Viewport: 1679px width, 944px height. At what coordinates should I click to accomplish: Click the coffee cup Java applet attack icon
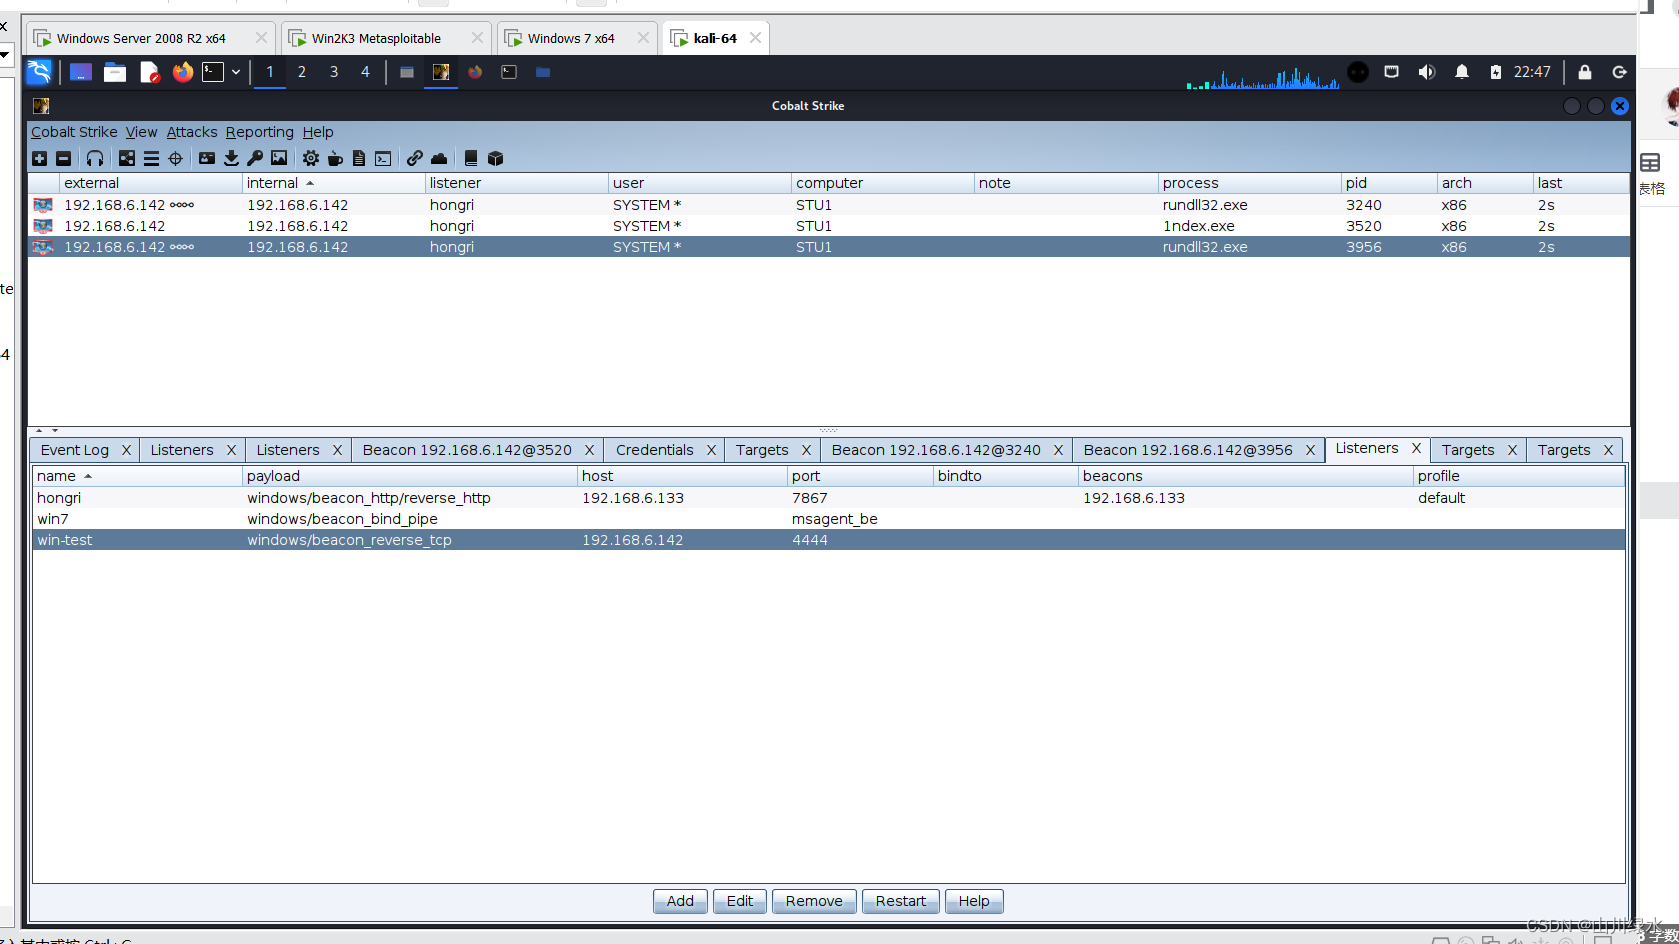point(335,158)
